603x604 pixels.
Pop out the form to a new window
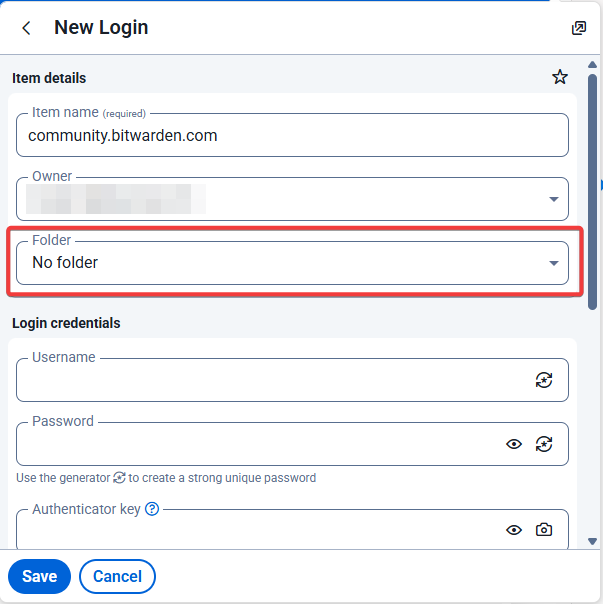(x=578, y=28)
